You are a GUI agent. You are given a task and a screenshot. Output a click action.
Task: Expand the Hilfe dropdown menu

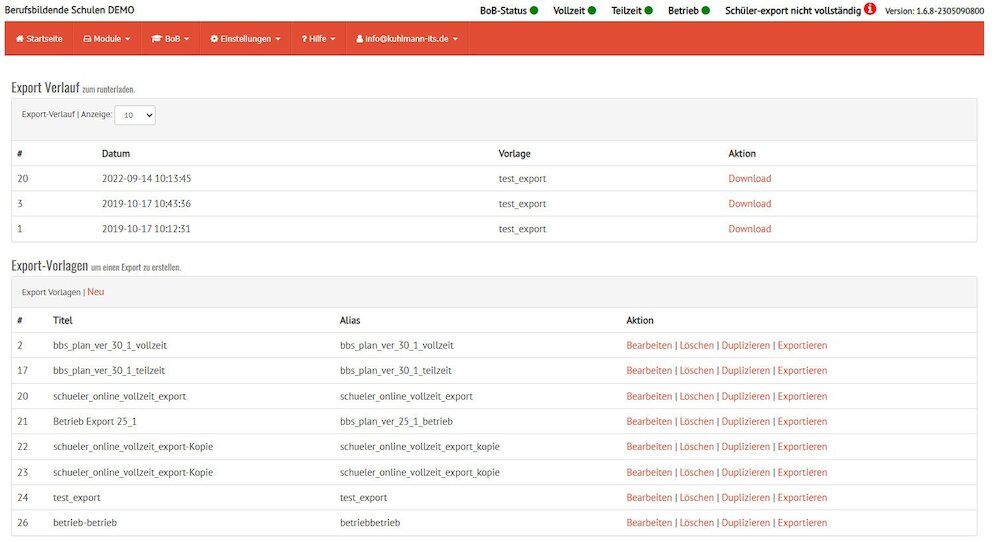point(318,39)
